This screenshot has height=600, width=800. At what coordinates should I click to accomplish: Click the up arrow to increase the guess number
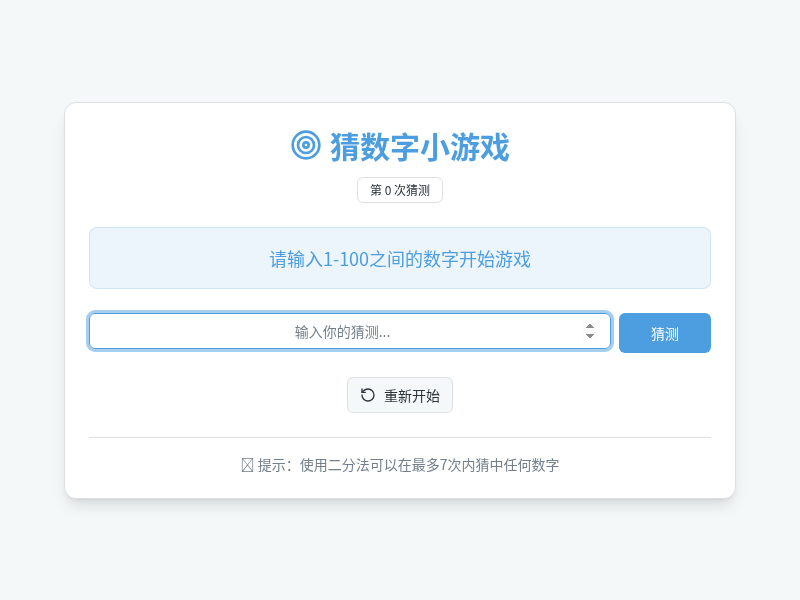(592, 326)
